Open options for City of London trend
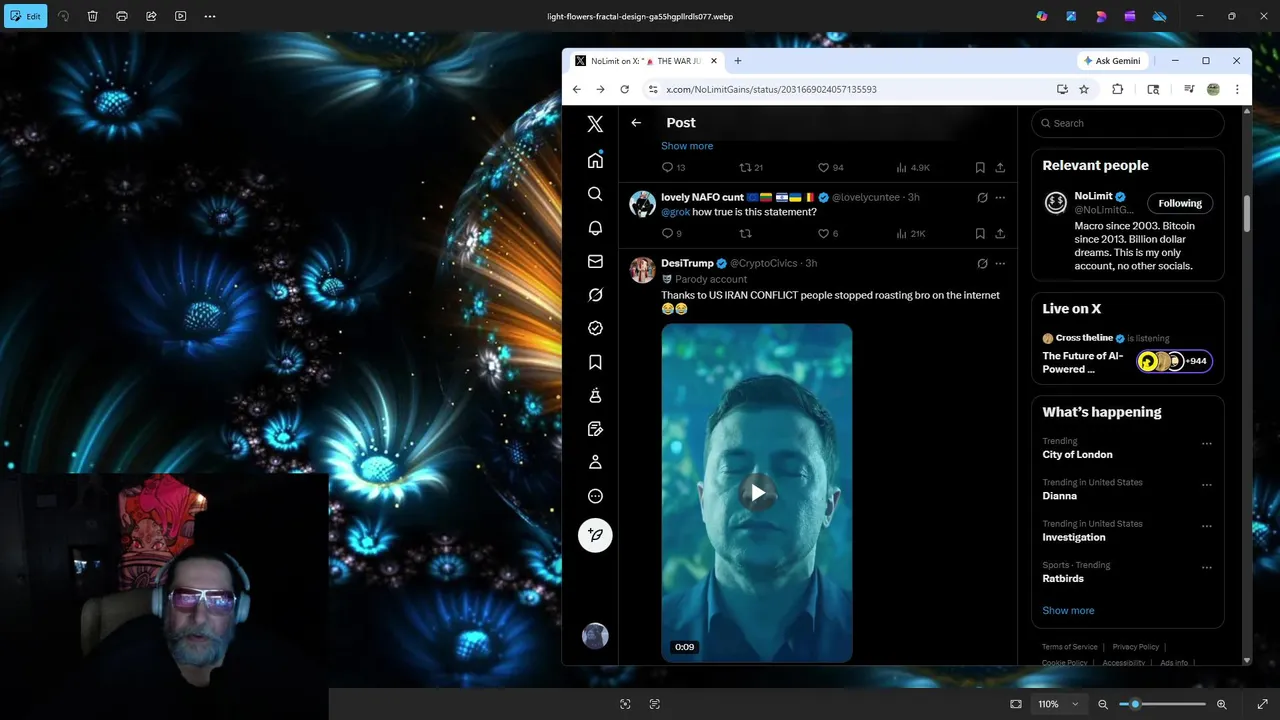Image resolution: width=1280 pixels, height=720 pixels. (x=1207, y=444)
